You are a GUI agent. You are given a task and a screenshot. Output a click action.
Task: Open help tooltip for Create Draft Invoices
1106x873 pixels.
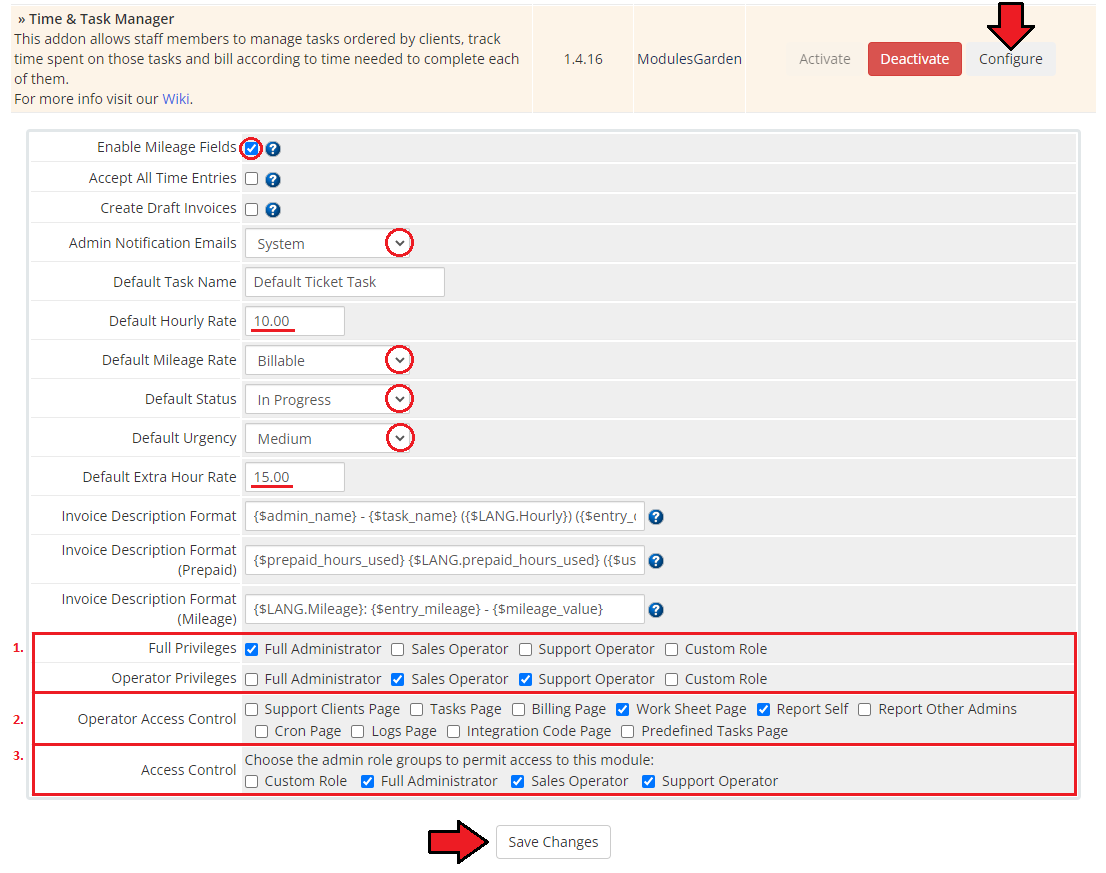273,210
